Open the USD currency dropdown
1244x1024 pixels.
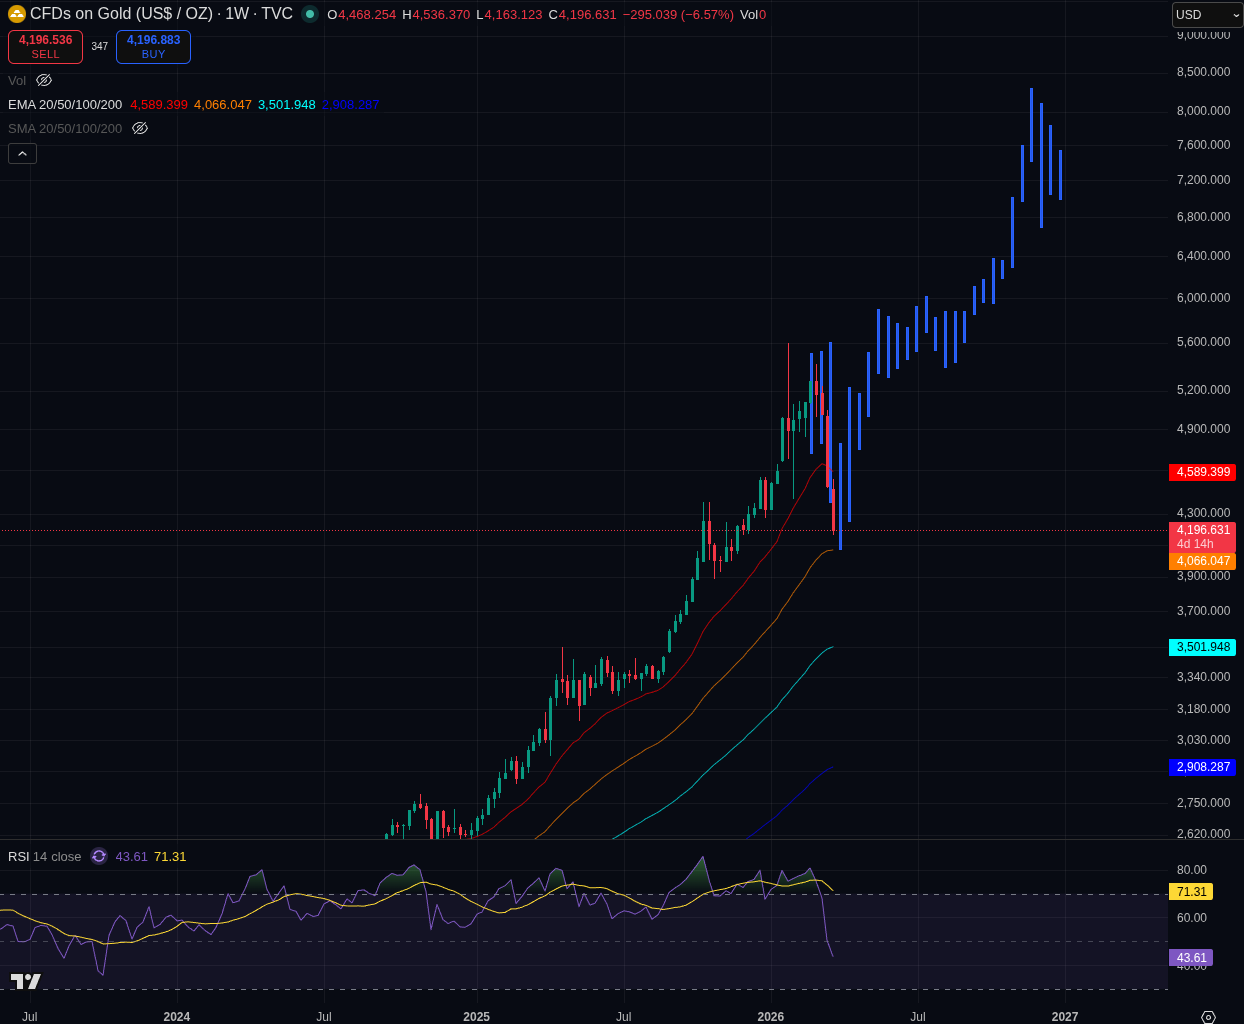pyautogui.click(x=1207, y=15)
